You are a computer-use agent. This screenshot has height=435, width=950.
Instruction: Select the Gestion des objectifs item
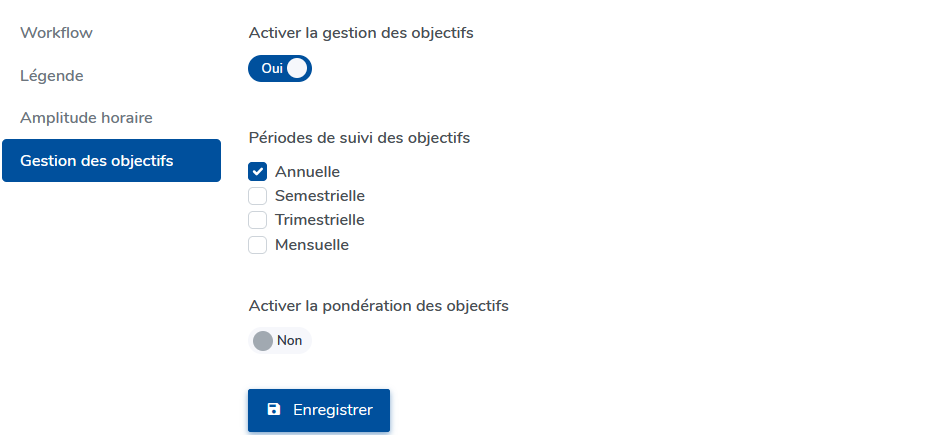point(97,161)
